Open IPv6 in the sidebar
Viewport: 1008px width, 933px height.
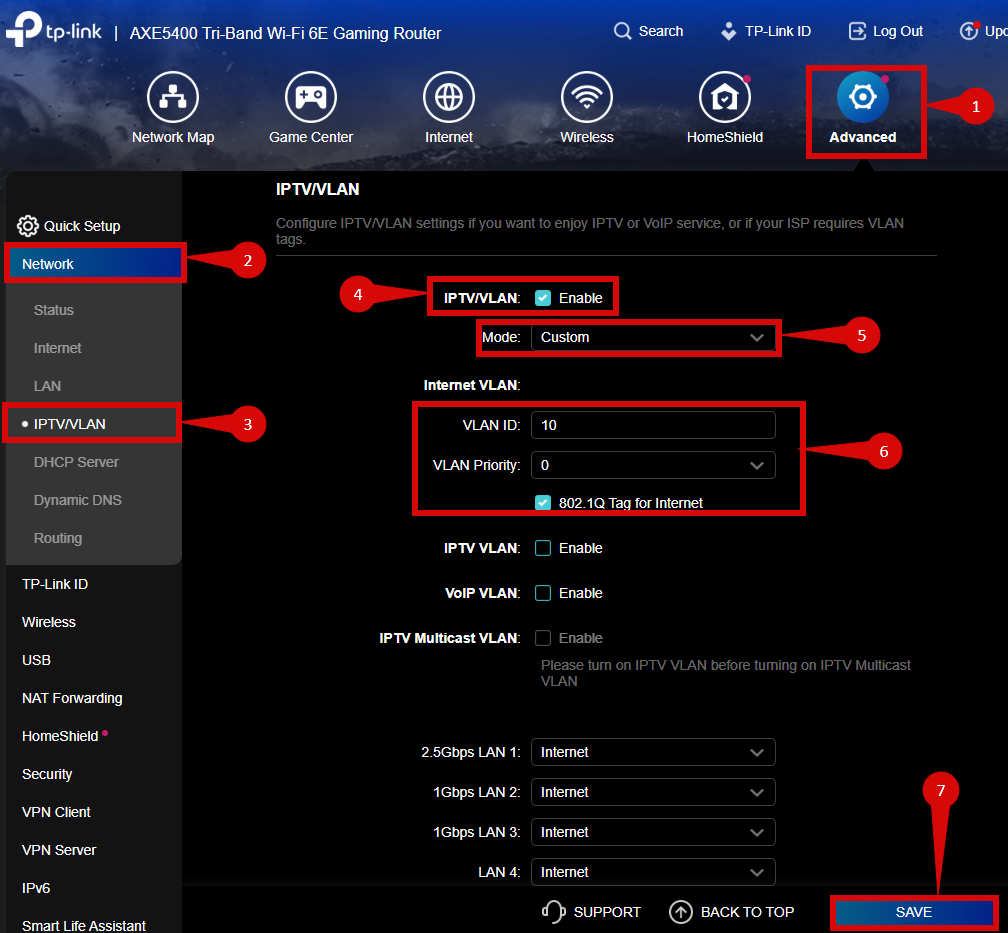point(36,887)
